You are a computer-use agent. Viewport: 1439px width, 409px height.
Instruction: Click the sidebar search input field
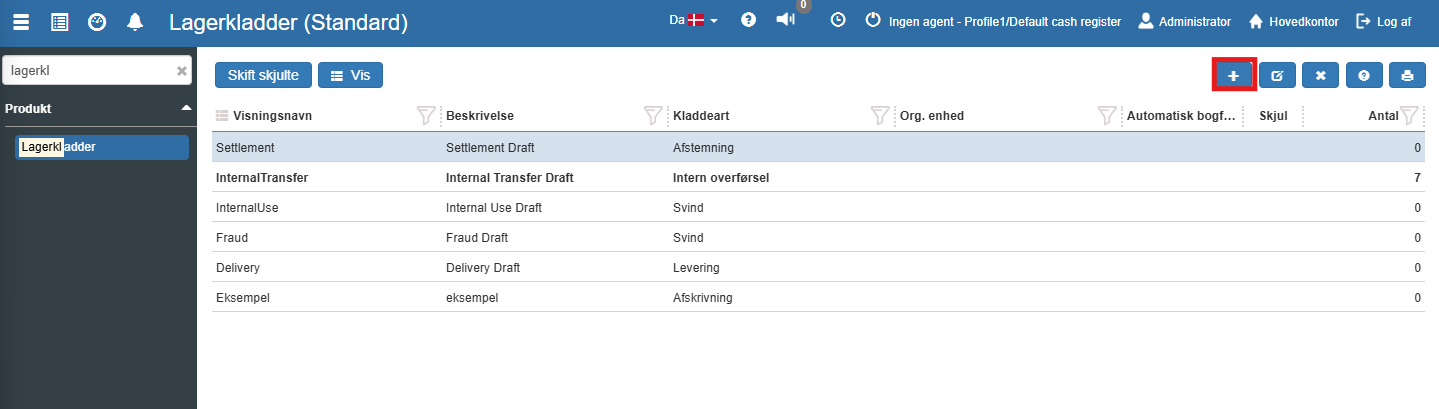point(88,71)
